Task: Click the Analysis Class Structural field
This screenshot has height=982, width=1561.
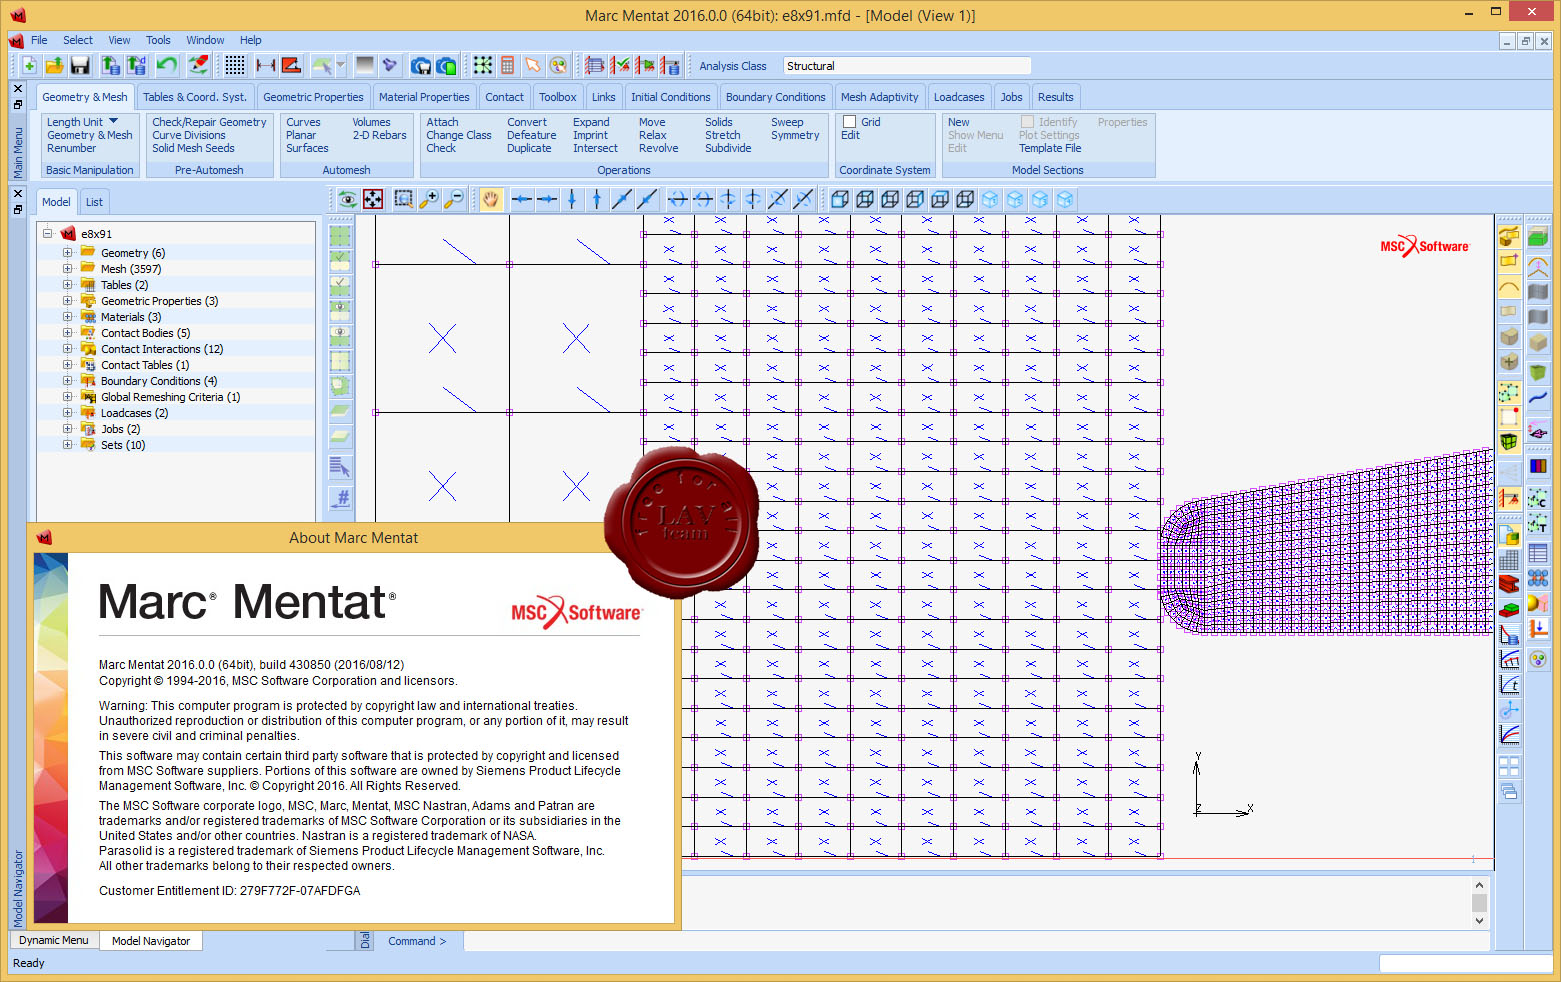Action: [x=906, y=66]
